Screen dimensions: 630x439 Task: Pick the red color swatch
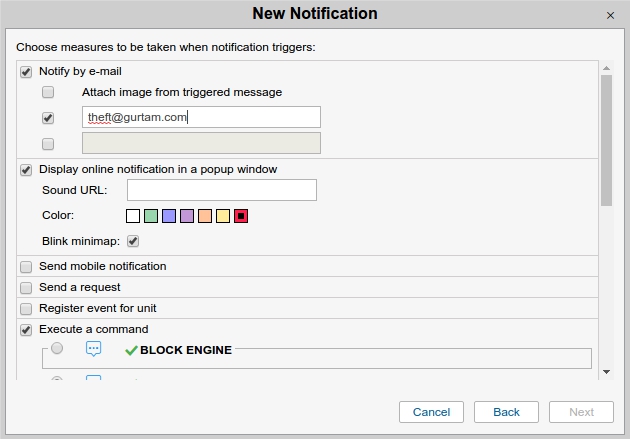[x=241, y=216]
